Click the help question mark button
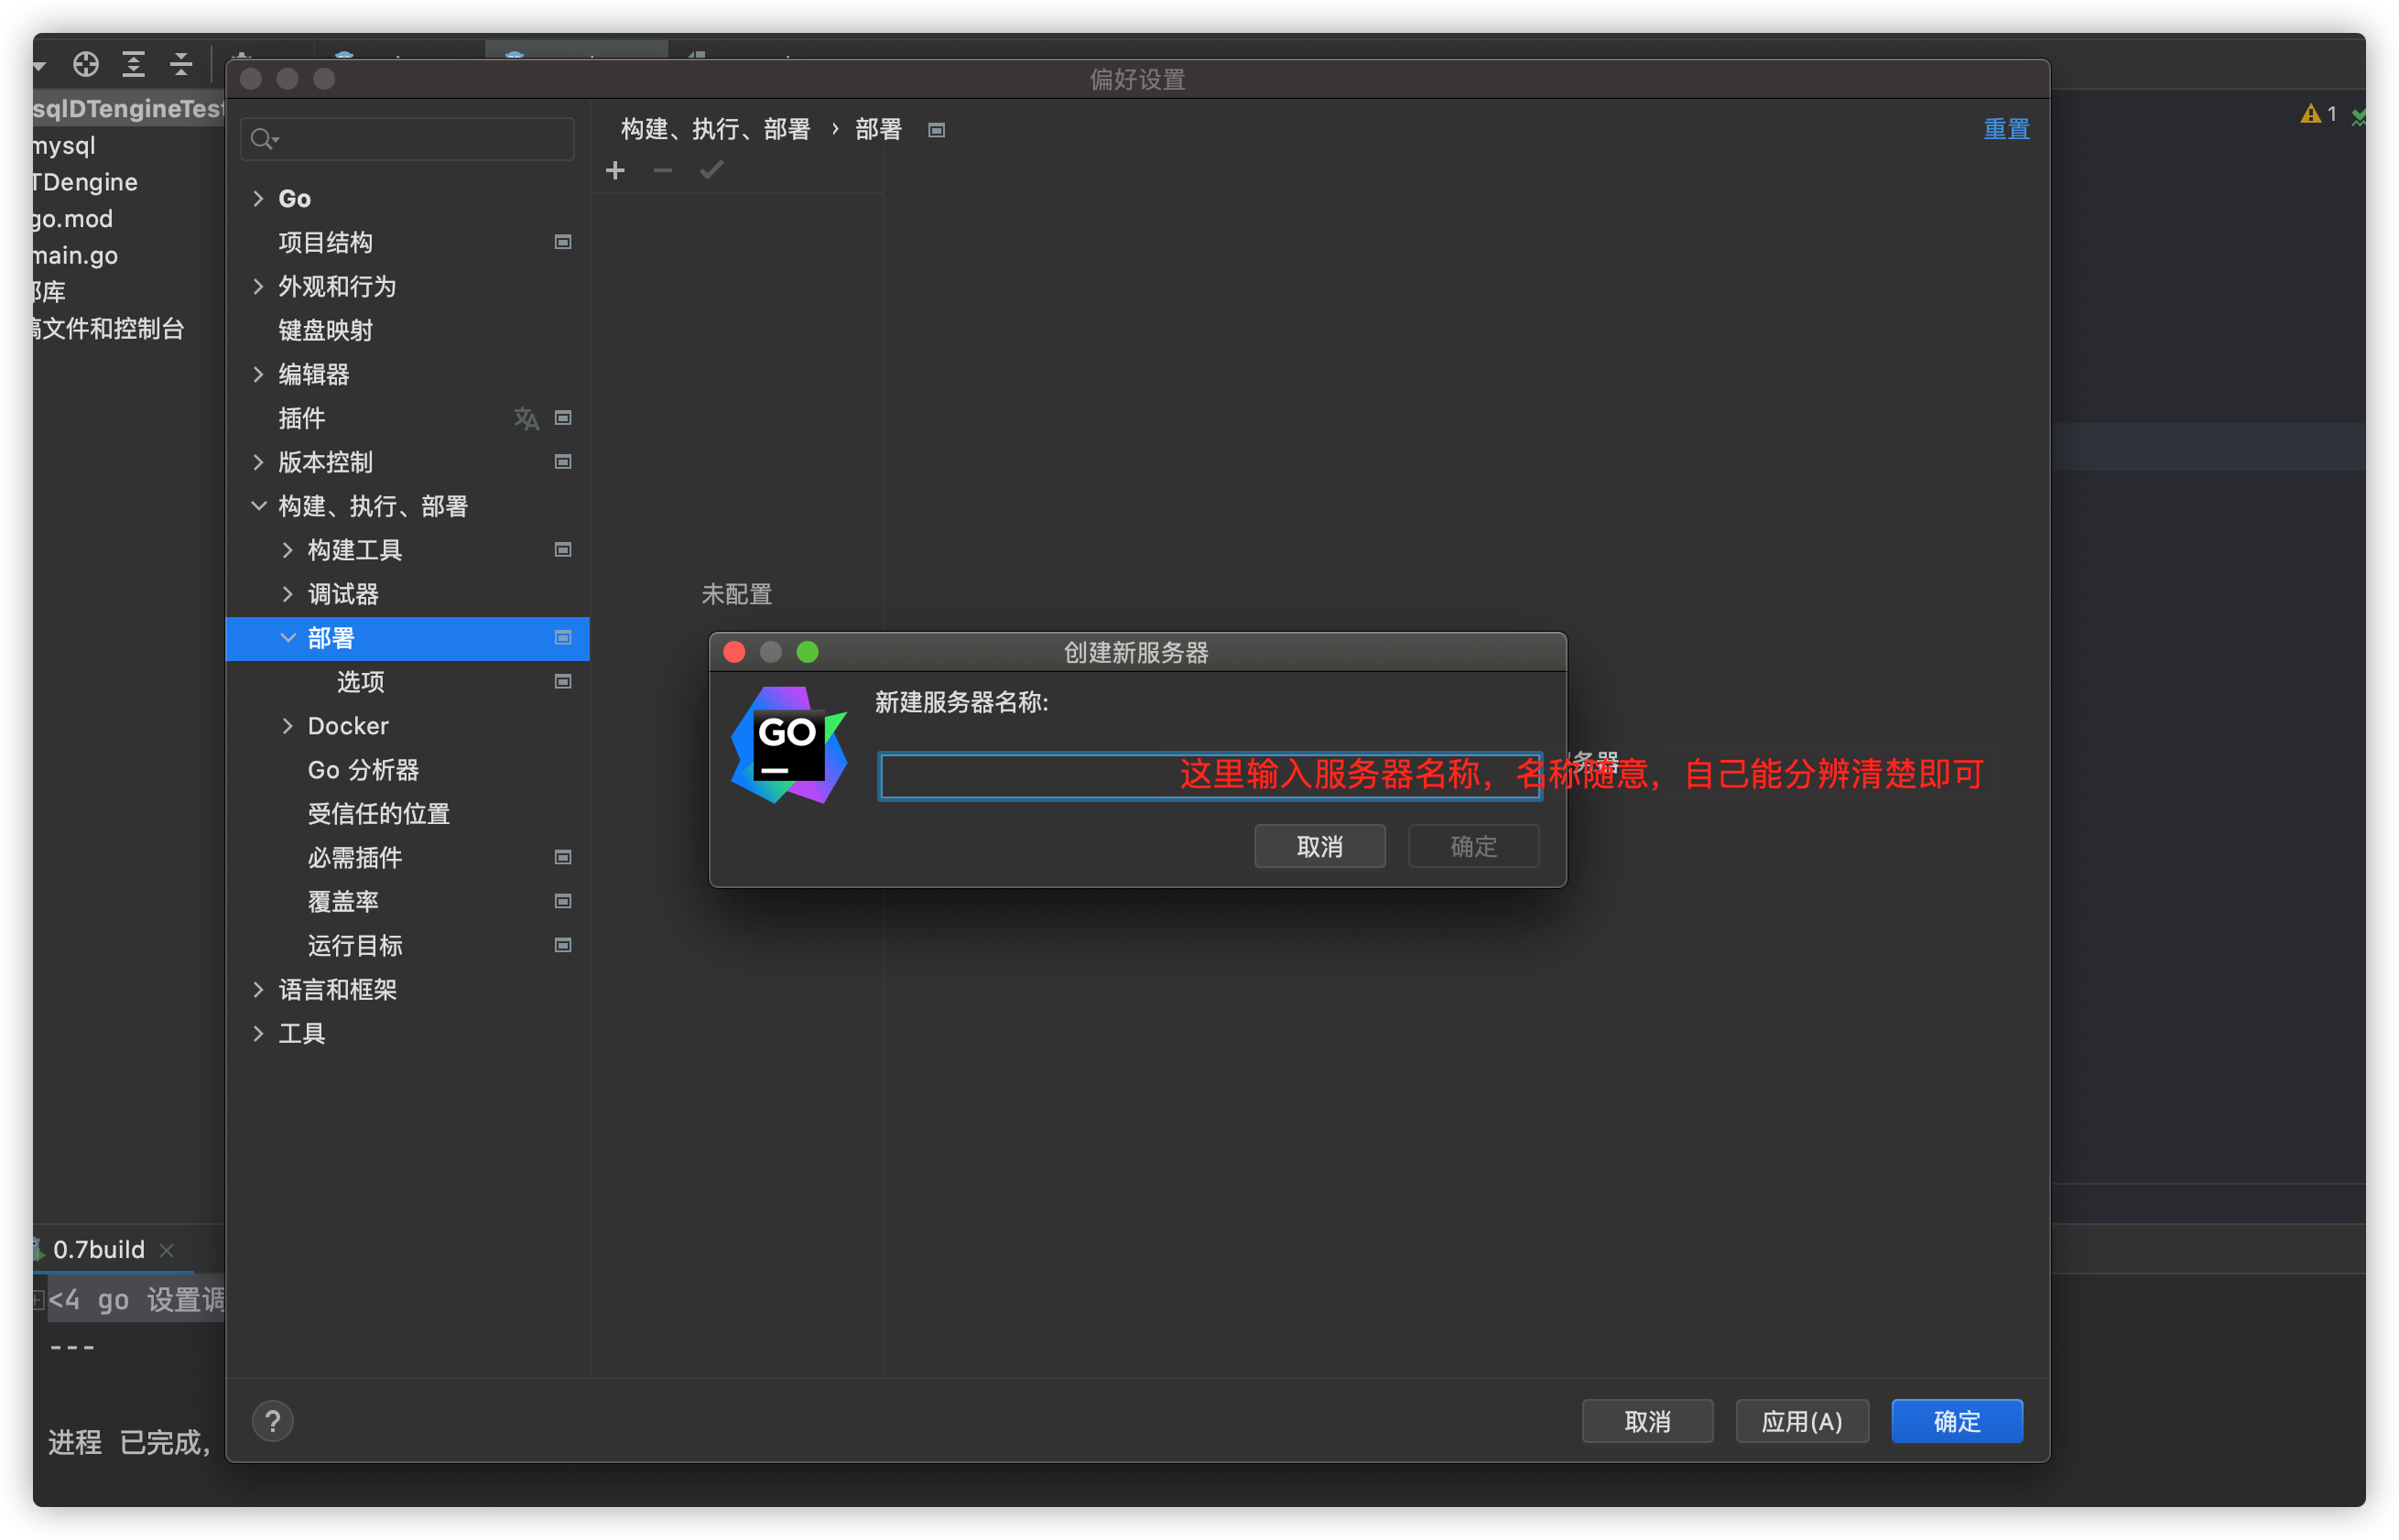 tap(272, 1421)
